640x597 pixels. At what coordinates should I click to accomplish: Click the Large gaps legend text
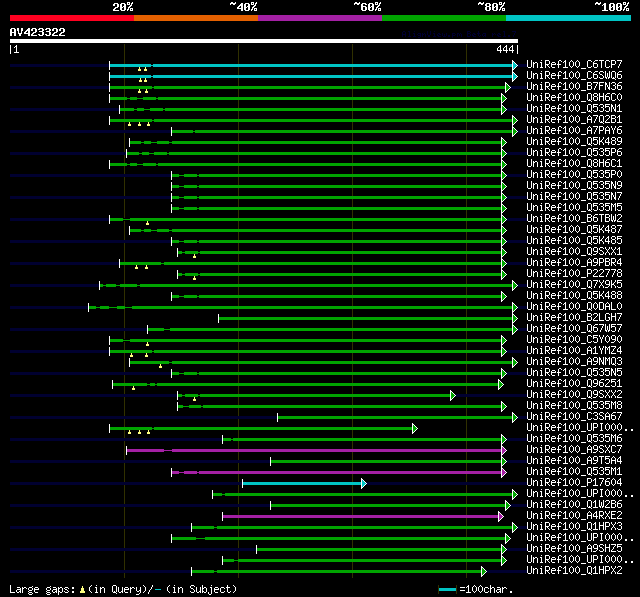(42, 589)
